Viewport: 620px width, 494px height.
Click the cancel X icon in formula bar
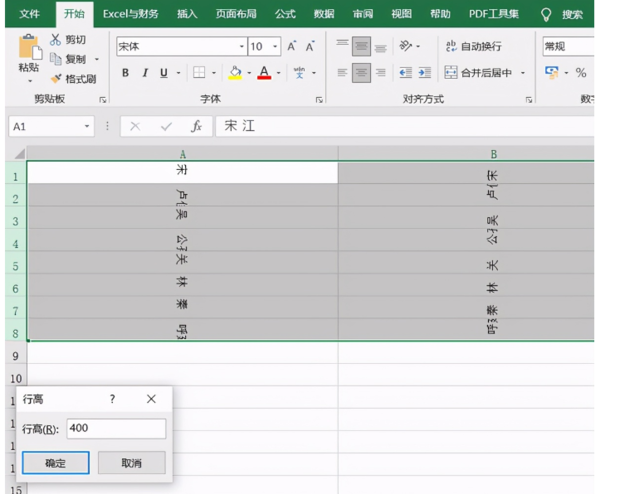[x=135, y=127]
